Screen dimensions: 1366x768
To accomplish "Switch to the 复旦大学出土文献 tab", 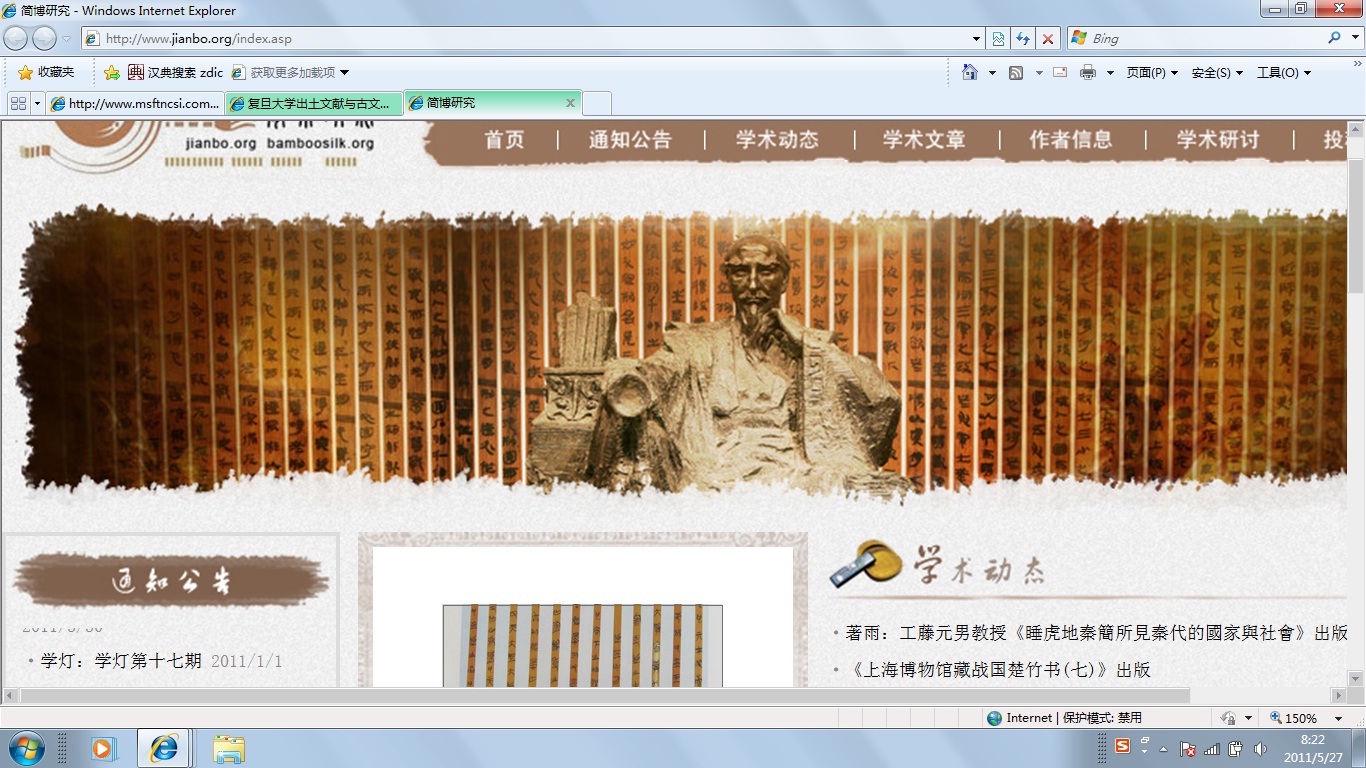I will coord(314,103).
